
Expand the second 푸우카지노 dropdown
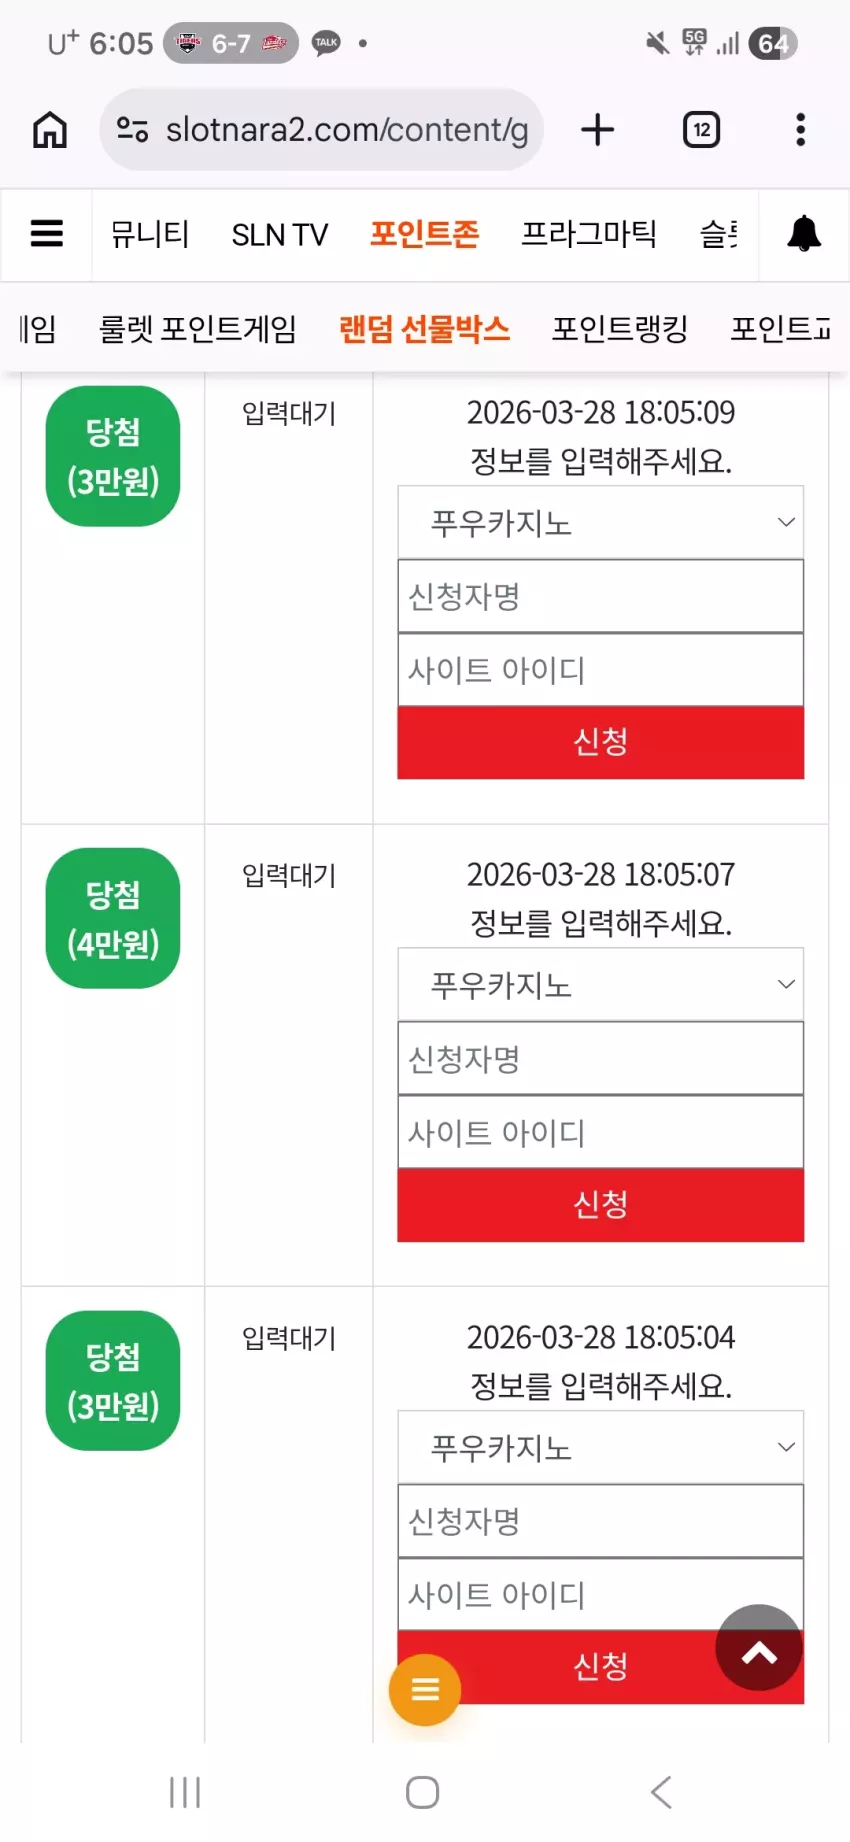601,984
